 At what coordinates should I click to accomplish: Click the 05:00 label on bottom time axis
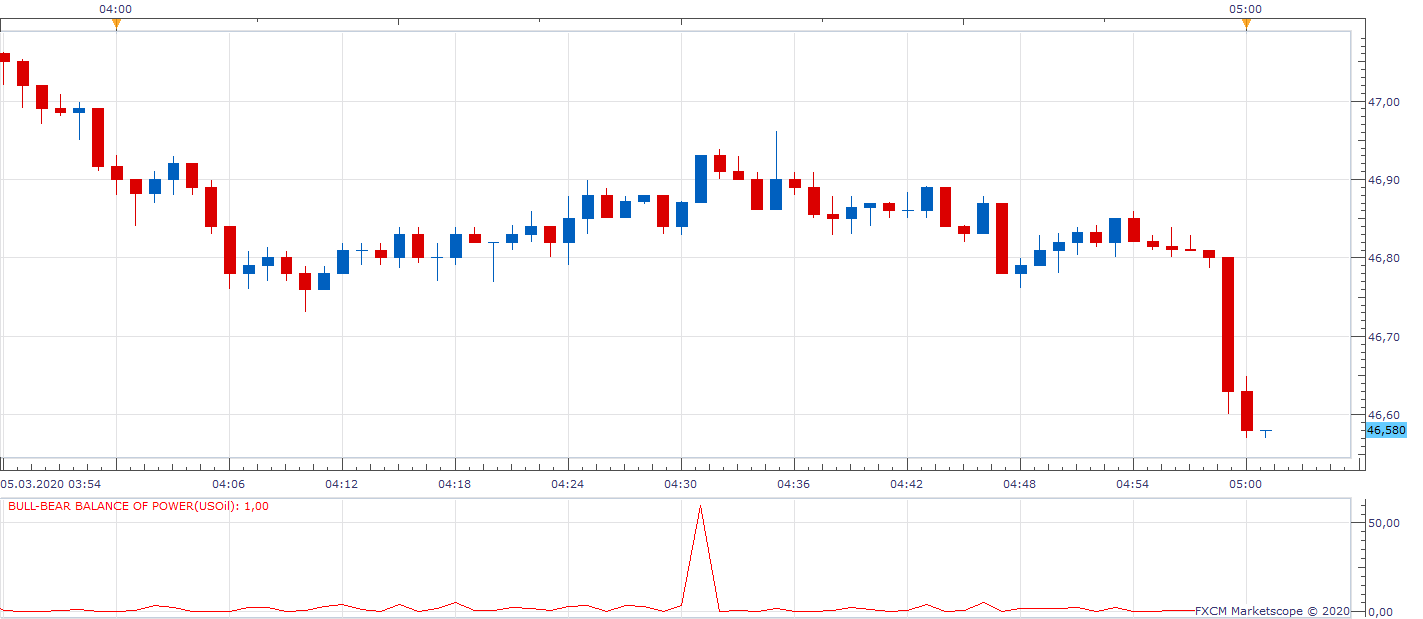[1246, 483]
